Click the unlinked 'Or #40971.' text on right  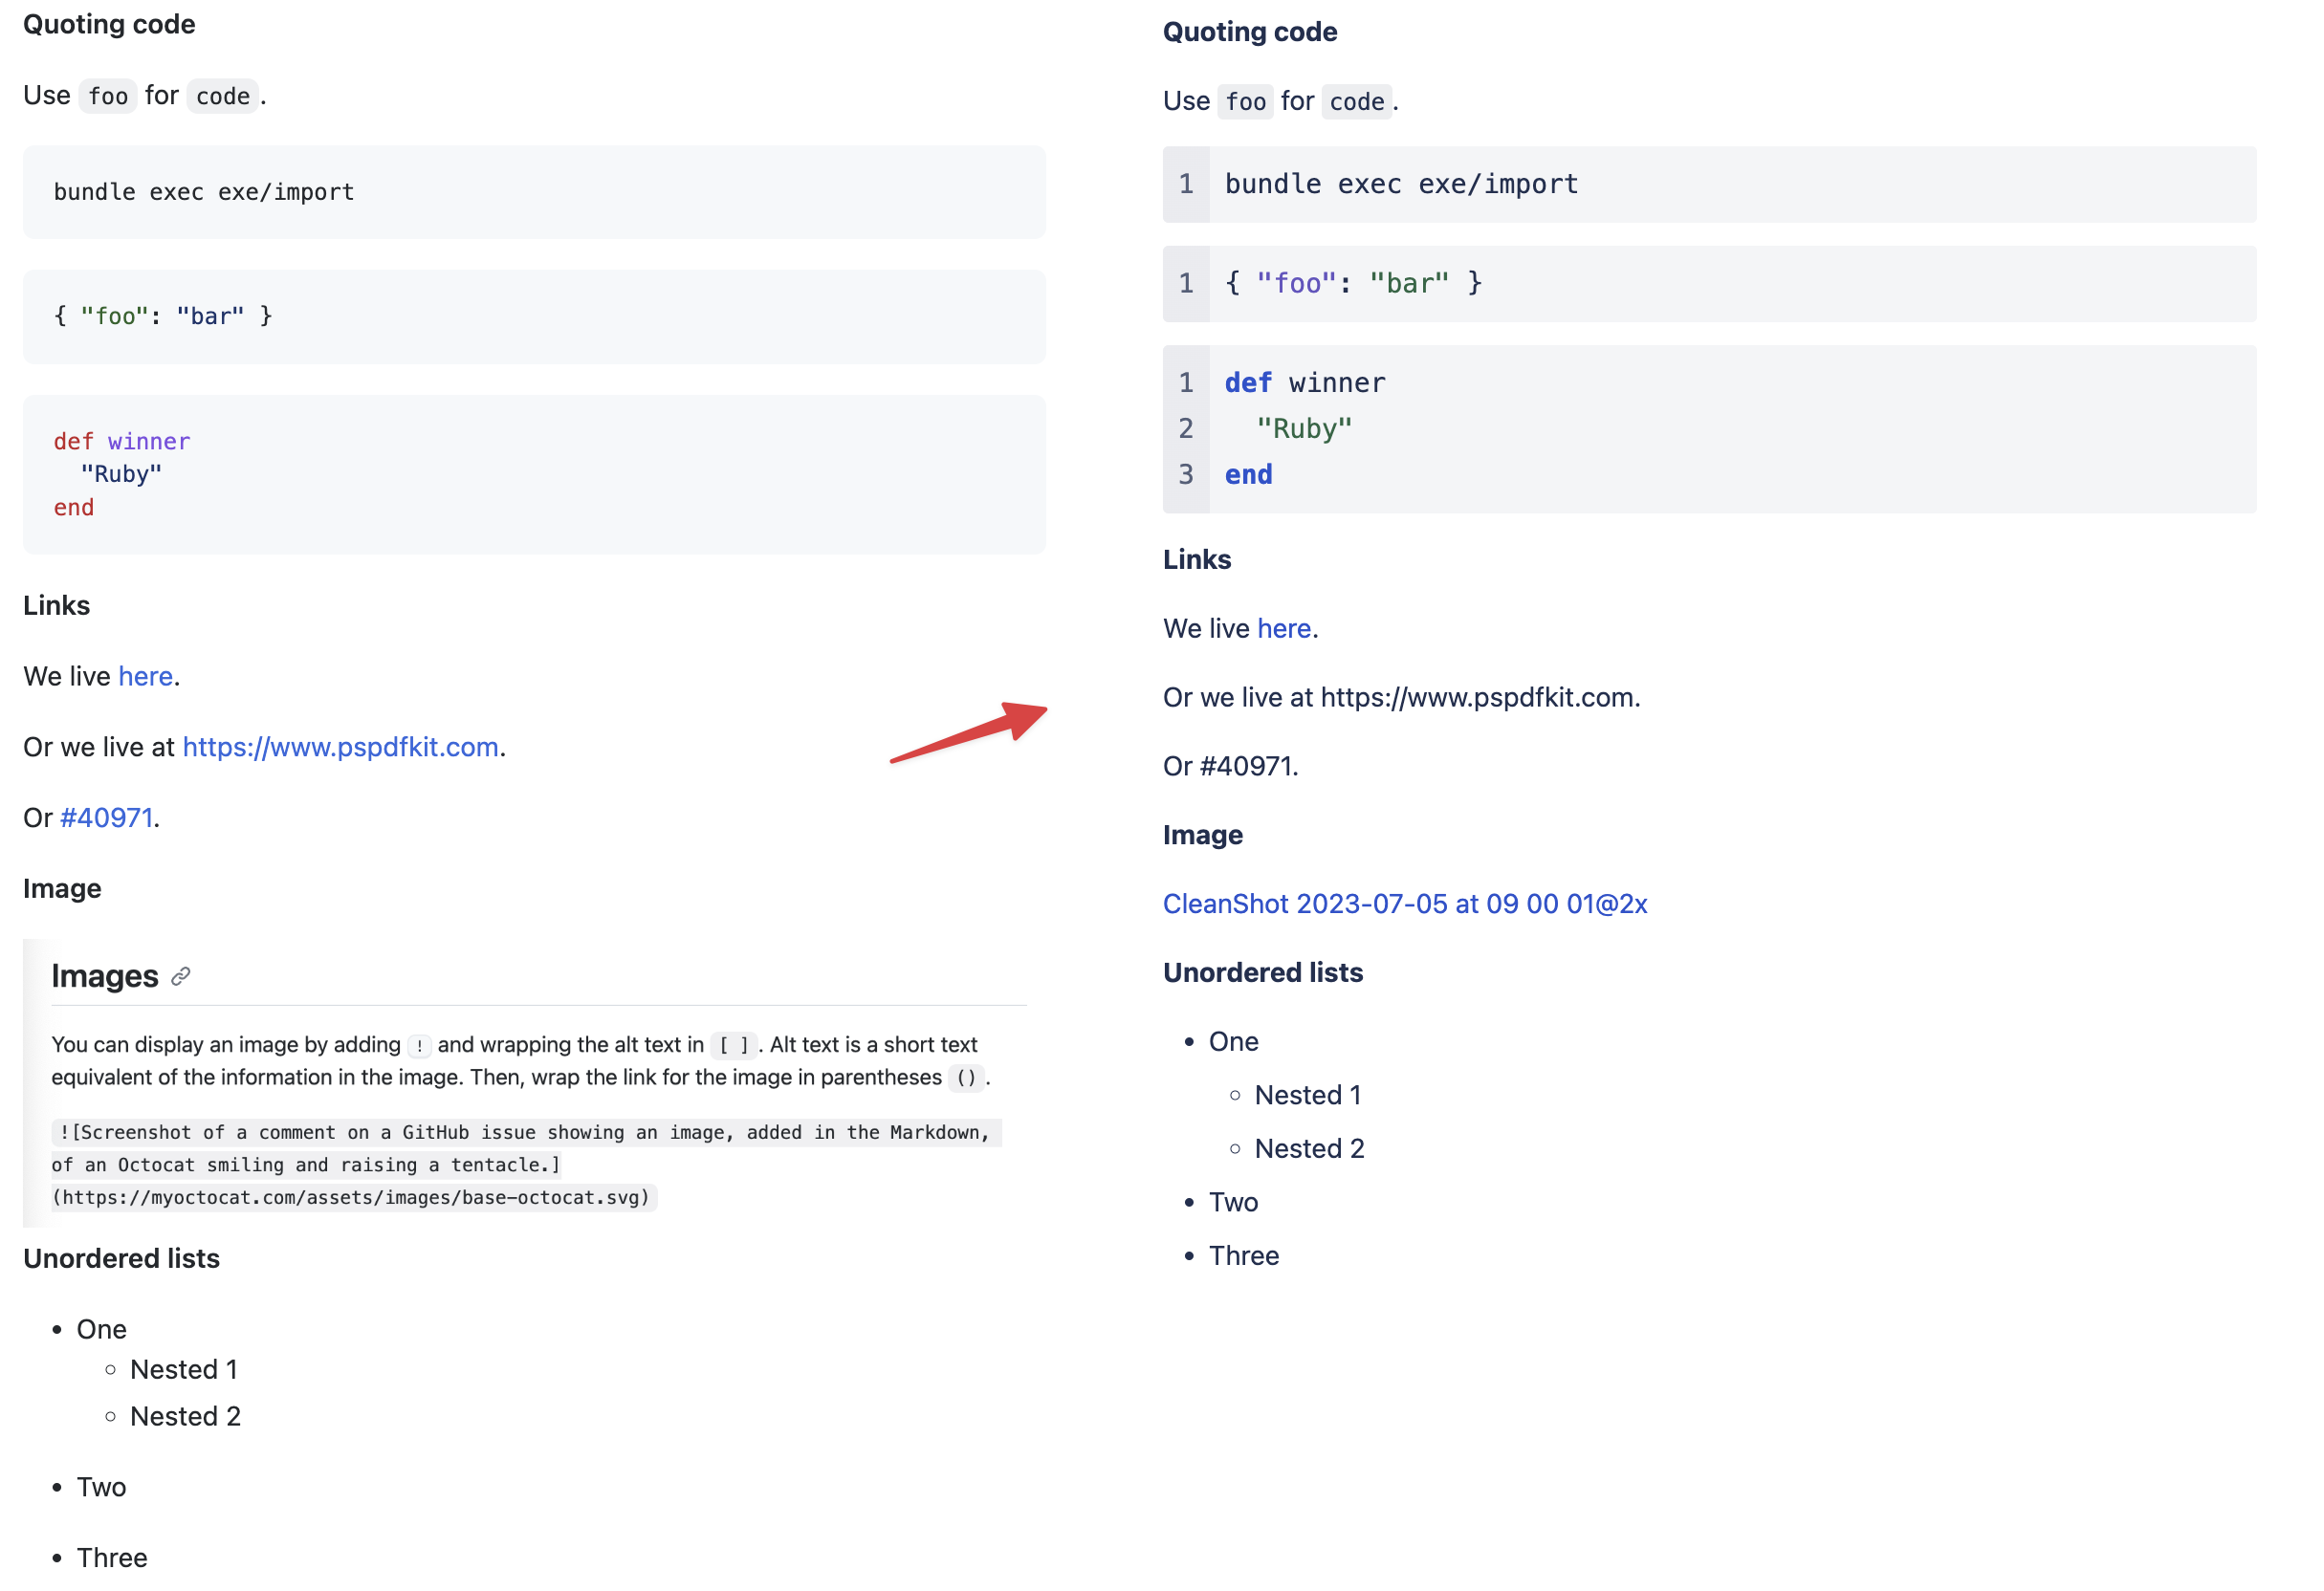click(x=1231, y=767)
